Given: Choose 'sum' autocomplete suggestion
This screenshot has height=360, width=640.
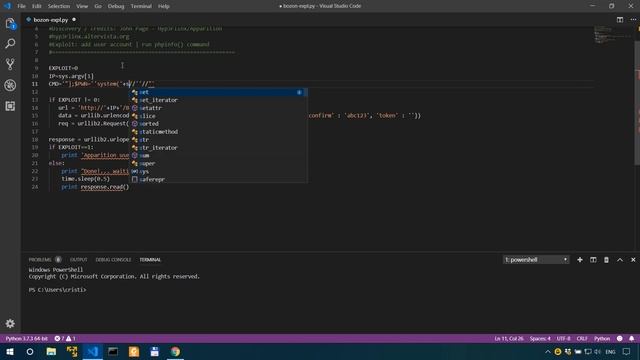Looking at the screenshot, I should click(x=218, y=156).
